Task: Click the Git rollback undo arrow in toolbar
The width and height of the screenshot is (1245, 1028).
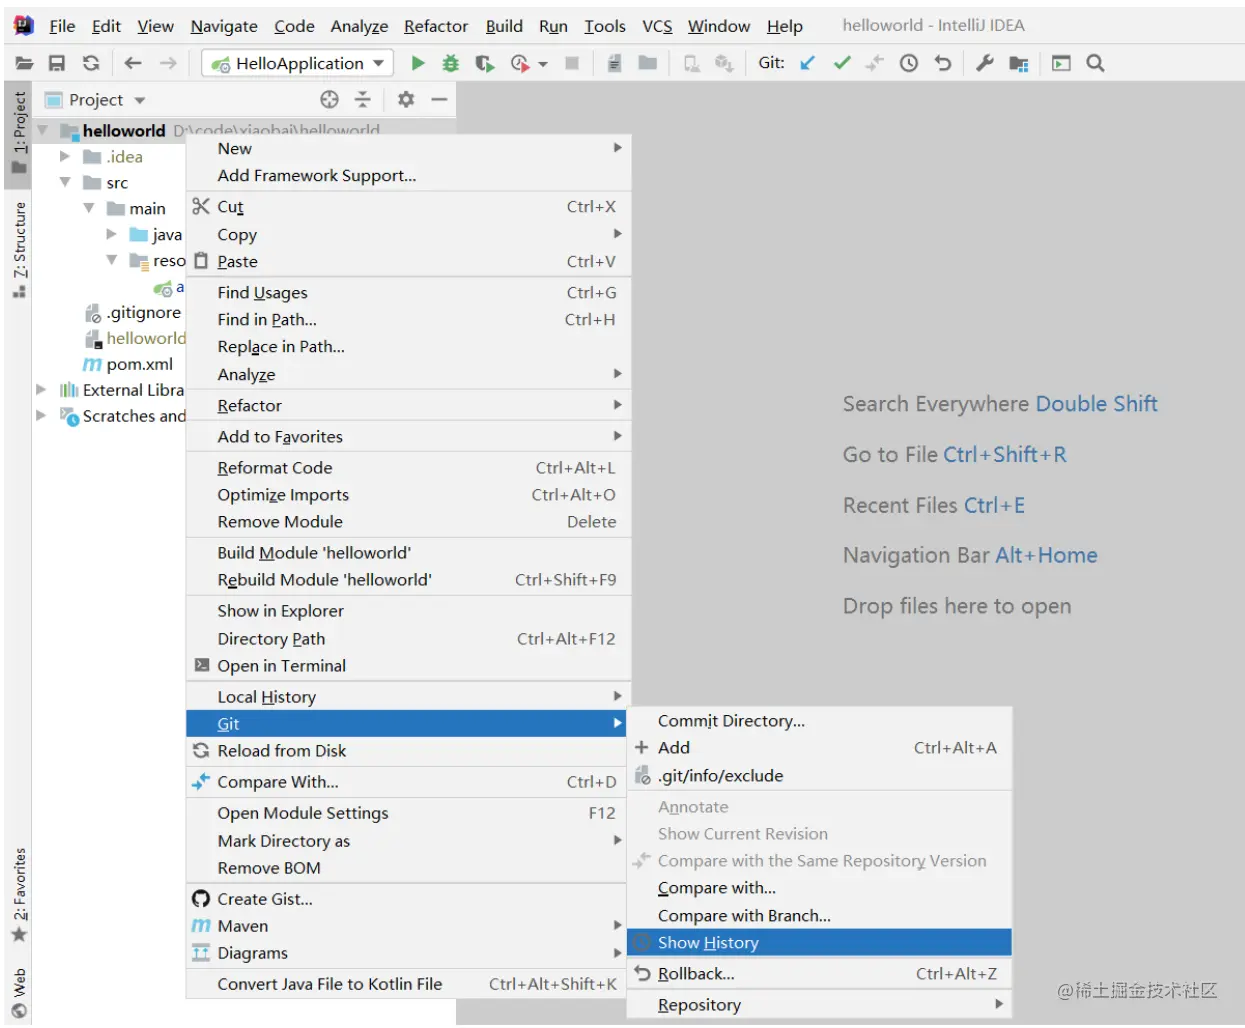Action: point(942,63)
